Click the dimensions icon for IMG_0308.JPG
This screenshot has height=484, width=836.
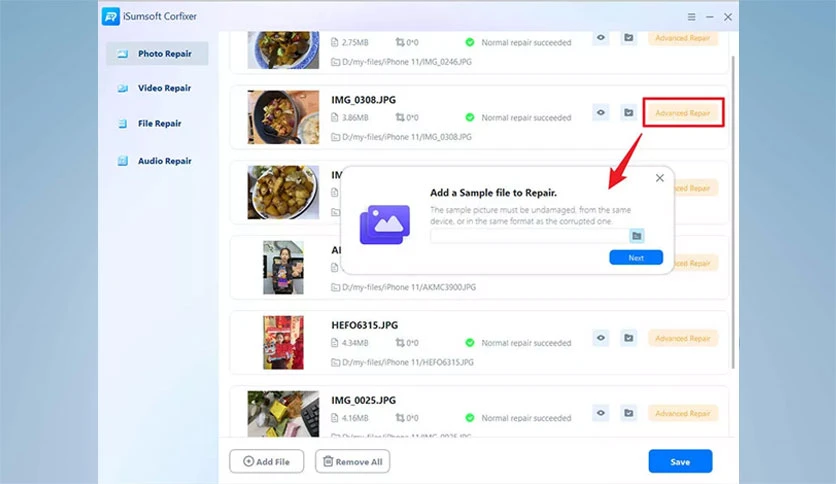[400, 117]
